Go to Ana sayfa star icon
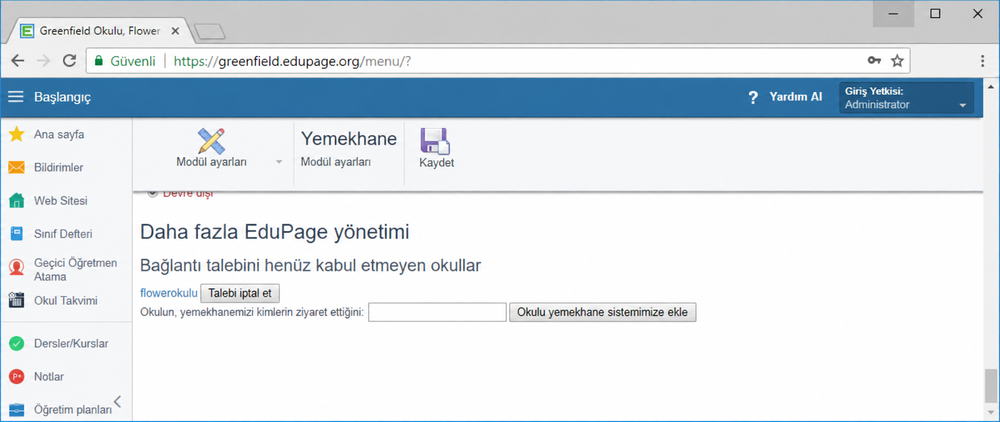1000x422 pixels. 17,135
